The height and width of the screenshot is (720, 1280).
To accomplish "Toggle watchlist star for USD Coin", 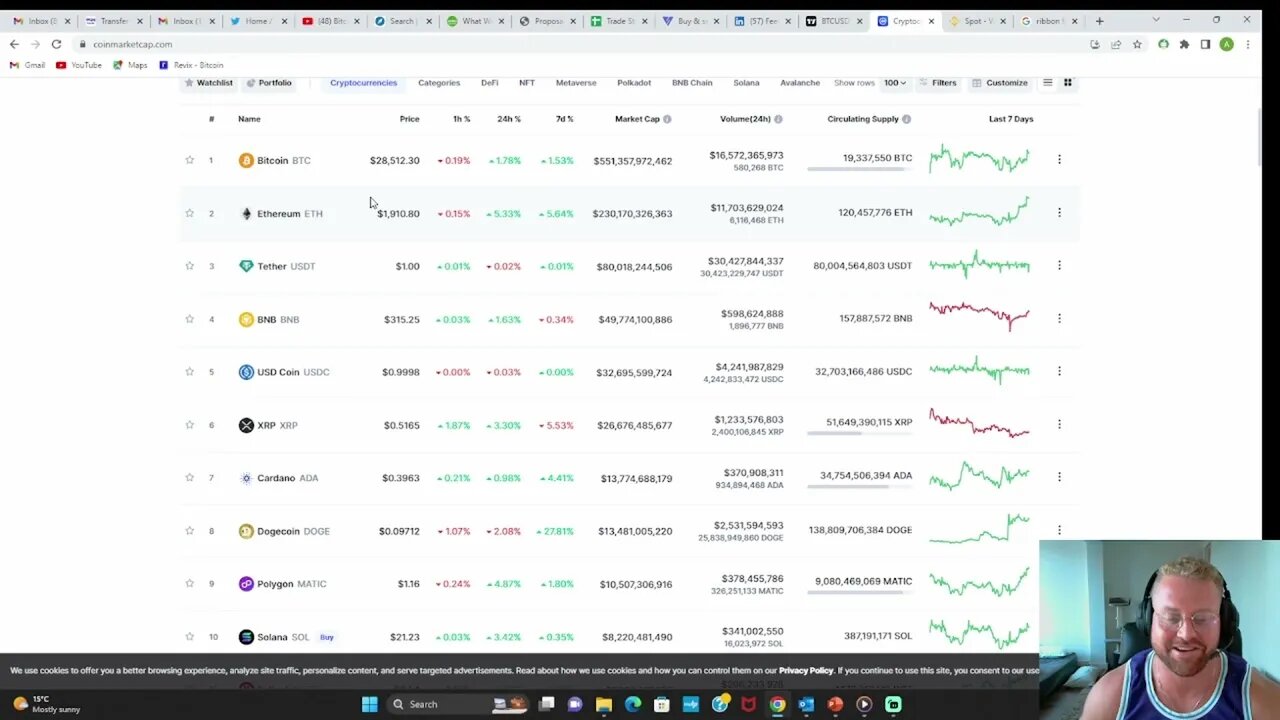I will tap(189, 372).
